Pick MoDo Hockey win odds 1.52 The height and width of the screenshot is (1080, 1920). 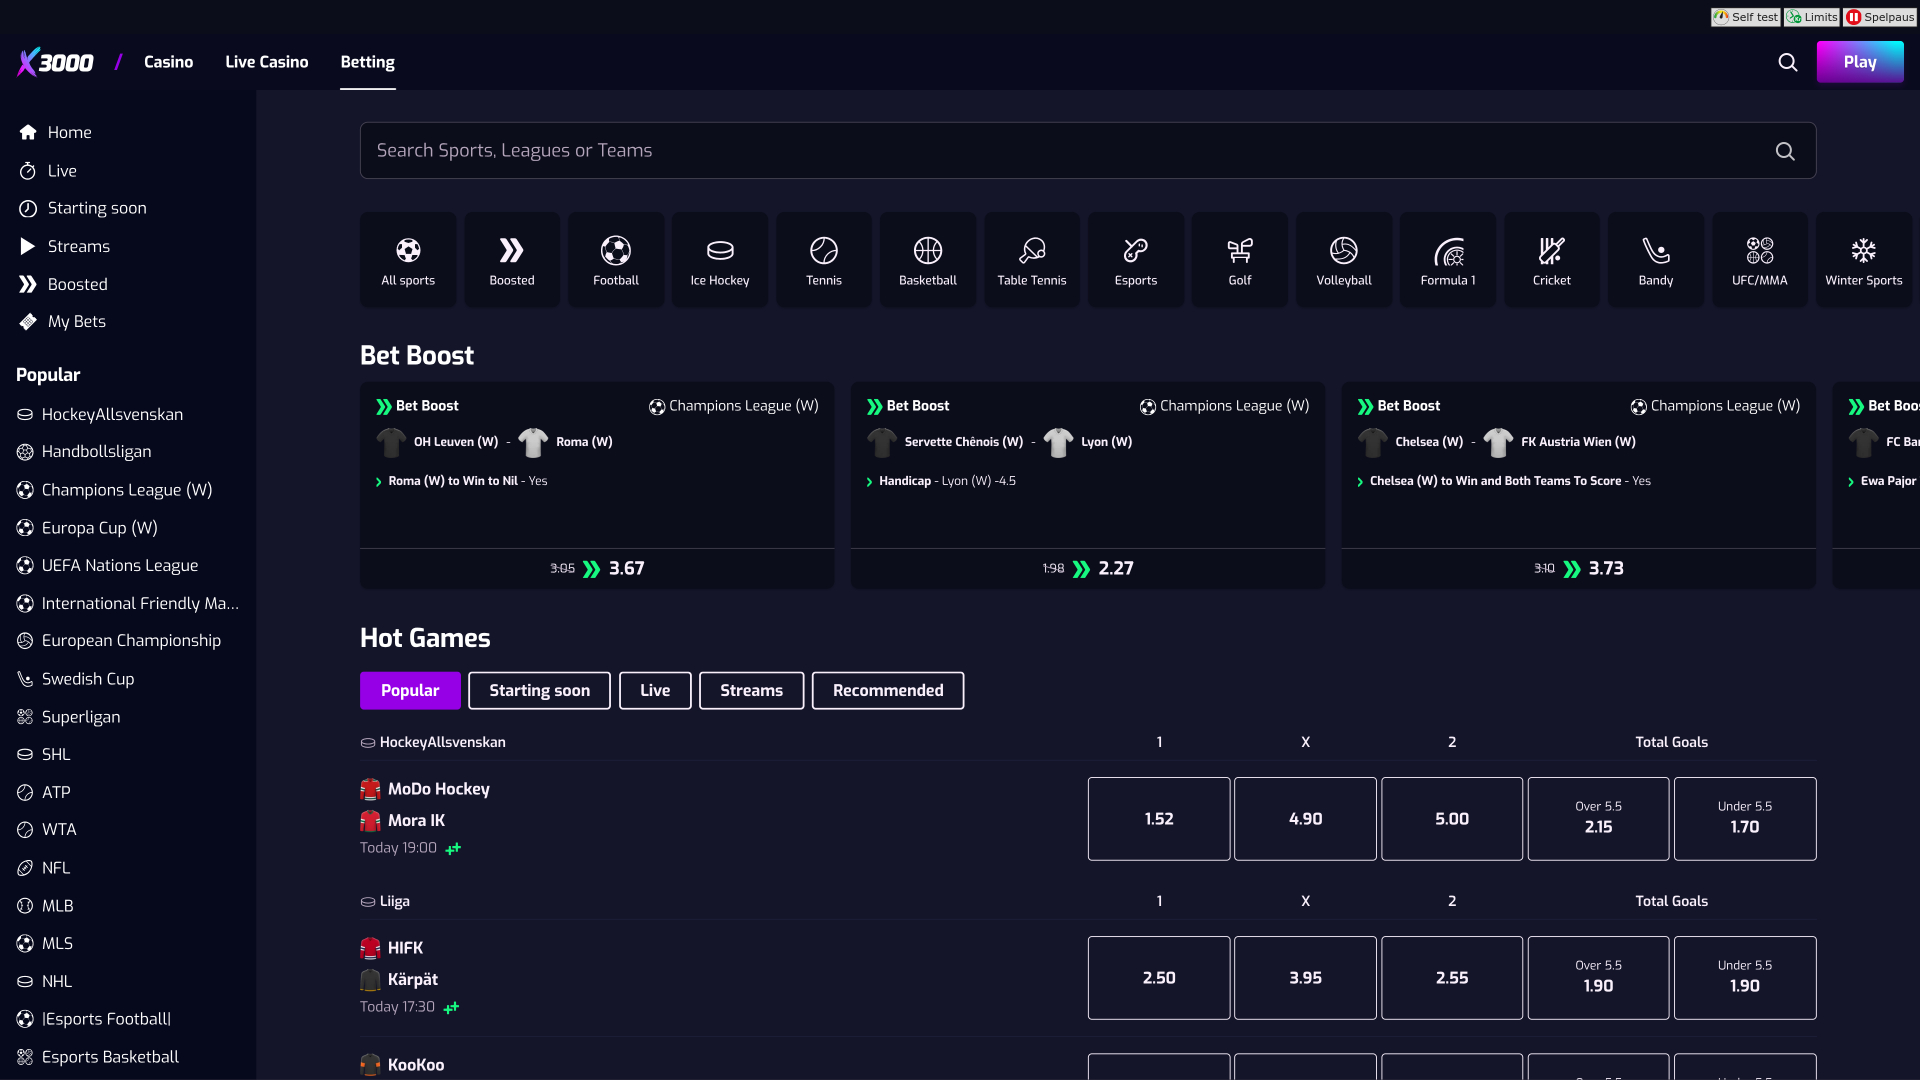[x=1159, y=819]
